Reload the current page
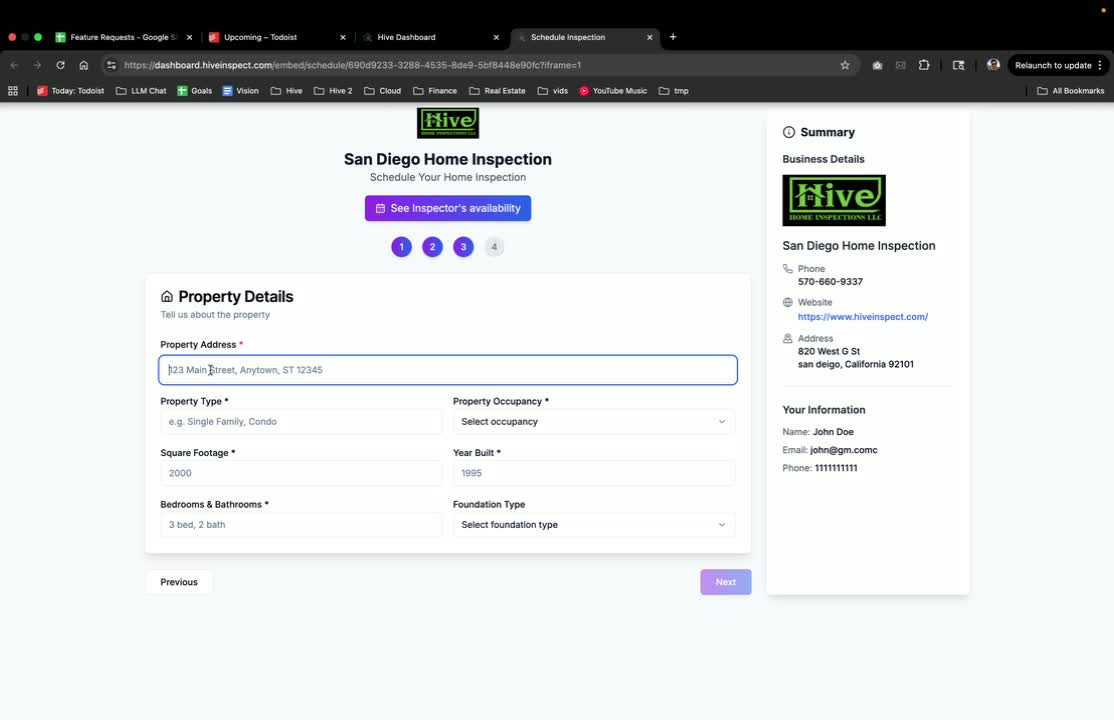Screen dimensions: 1114x720 click(x=60, y=65)
